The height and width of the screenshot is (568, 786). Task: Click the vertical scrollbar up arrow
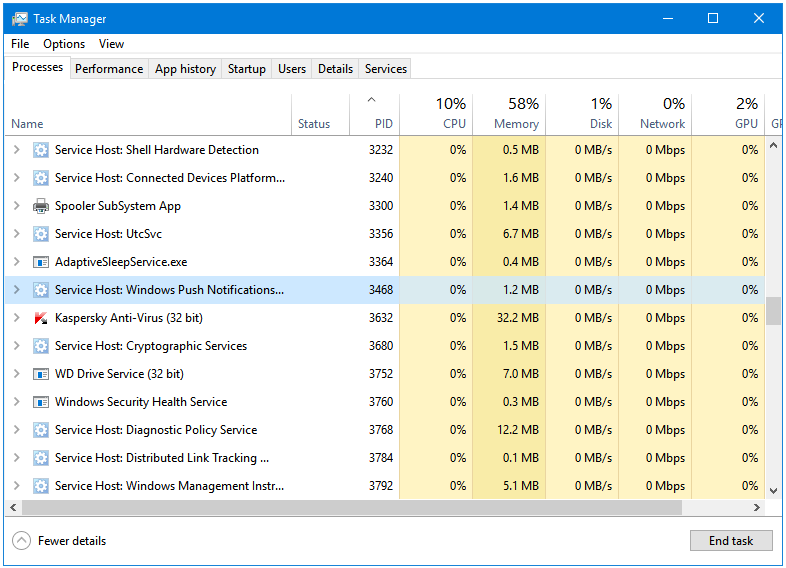[x=773, y=145]
